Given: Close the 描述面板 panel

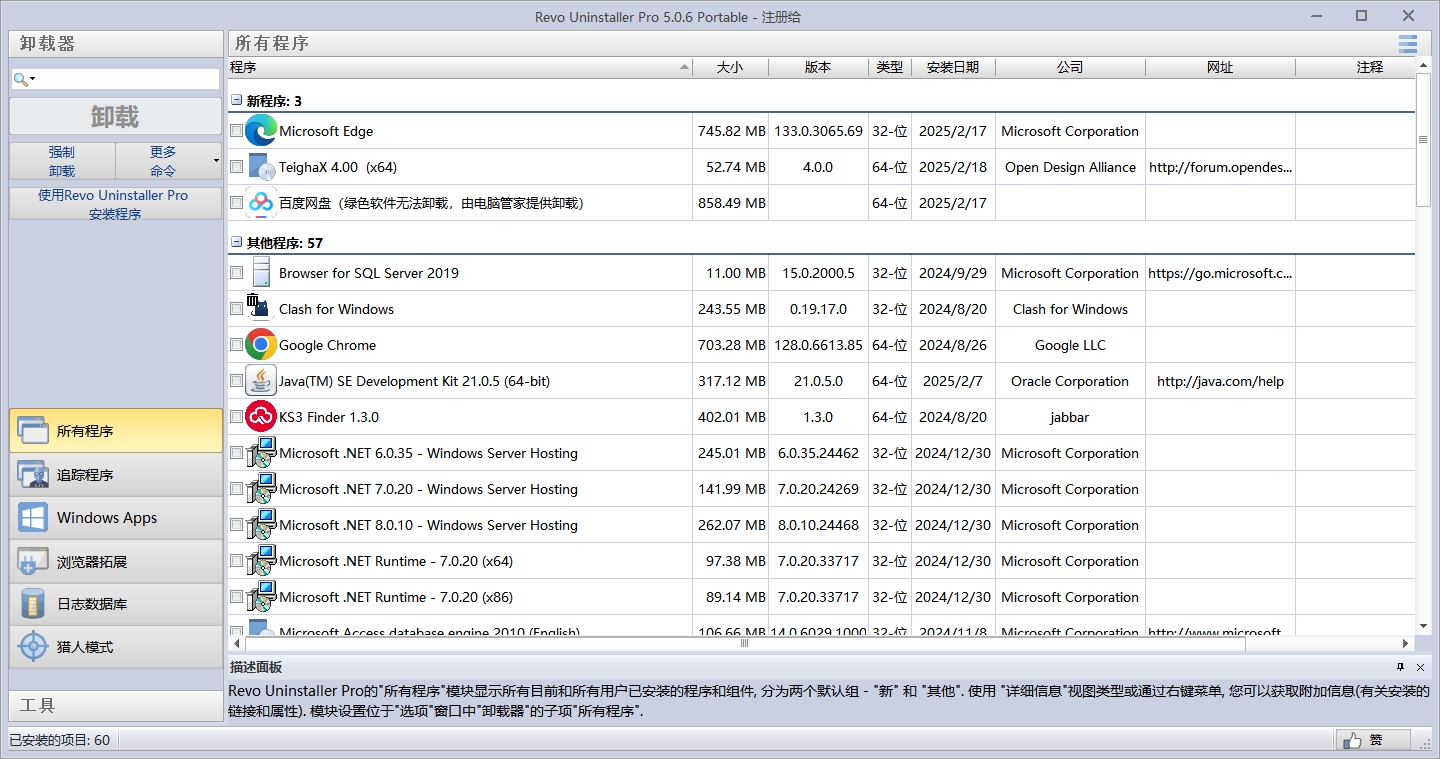Looking at the screenshot, I should (x=1420, y=667).
